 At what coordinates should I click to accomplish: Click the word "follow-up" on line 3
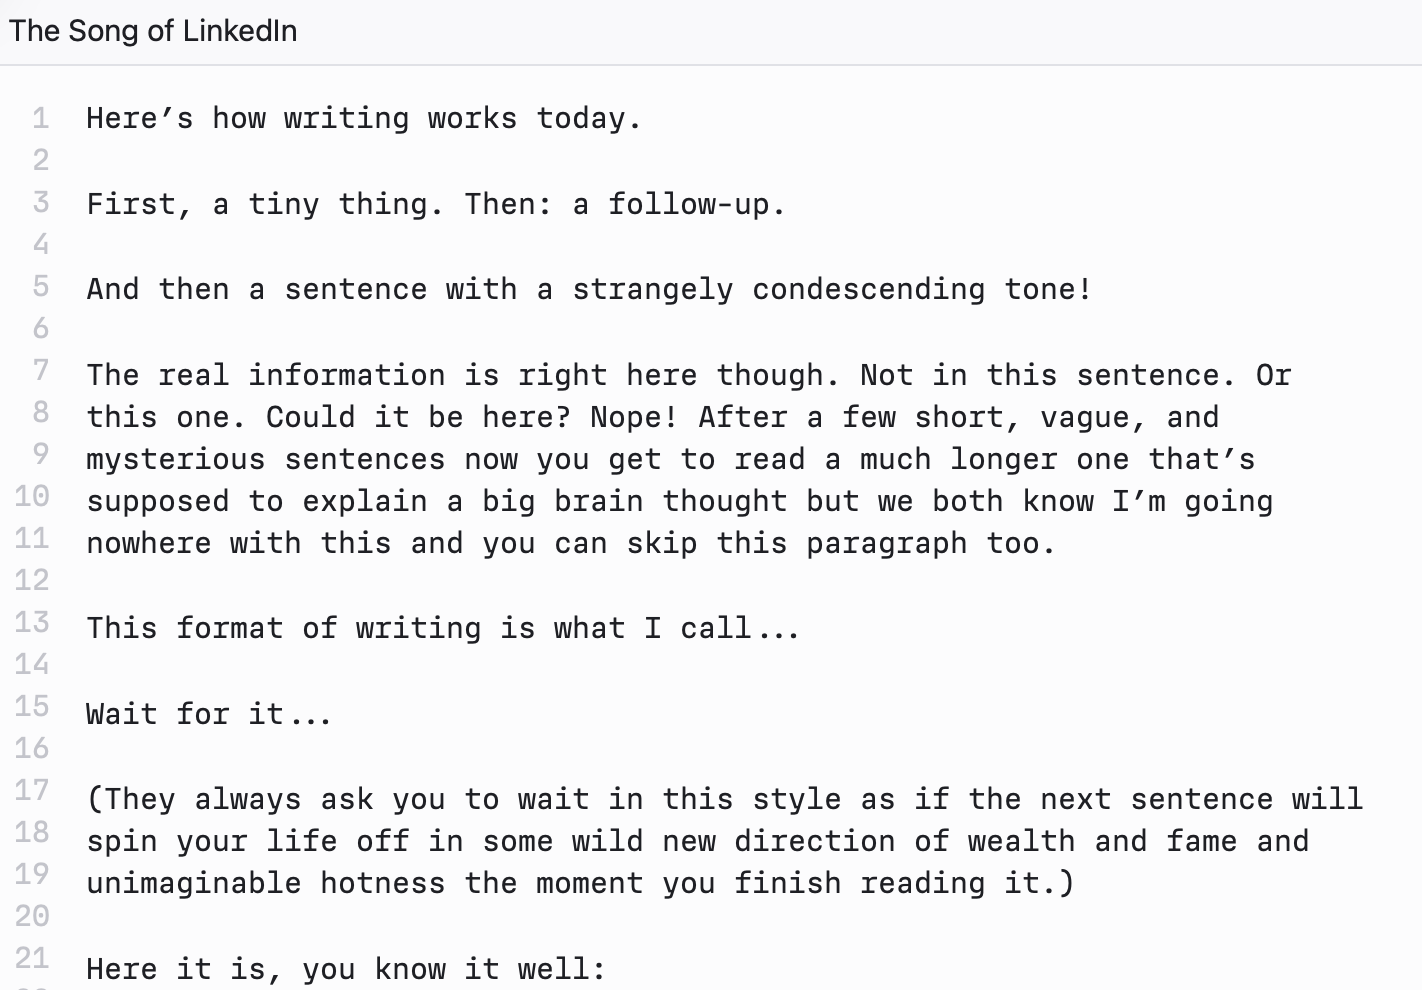point(688,205)
